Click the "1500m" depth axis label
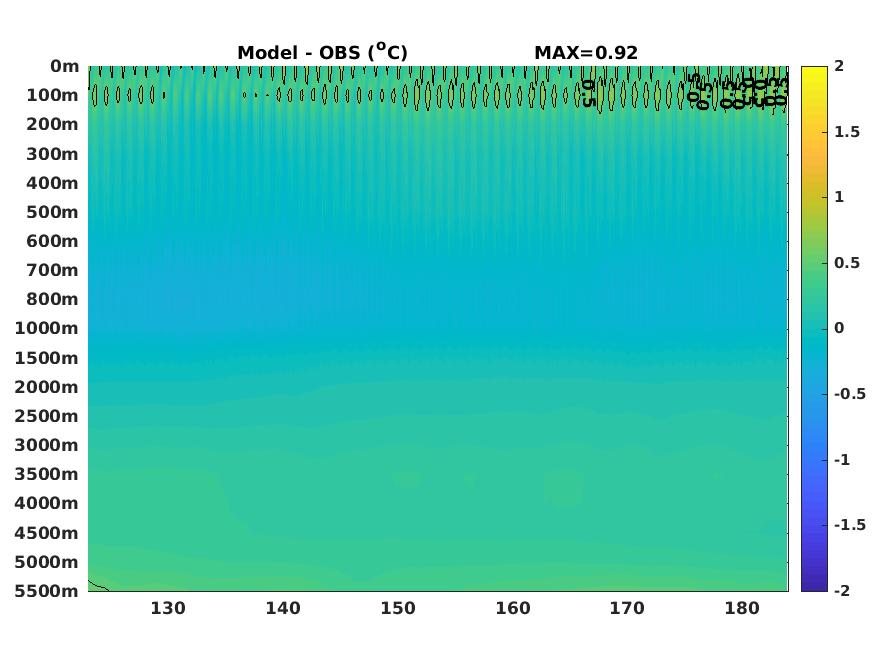 point(47,358)
